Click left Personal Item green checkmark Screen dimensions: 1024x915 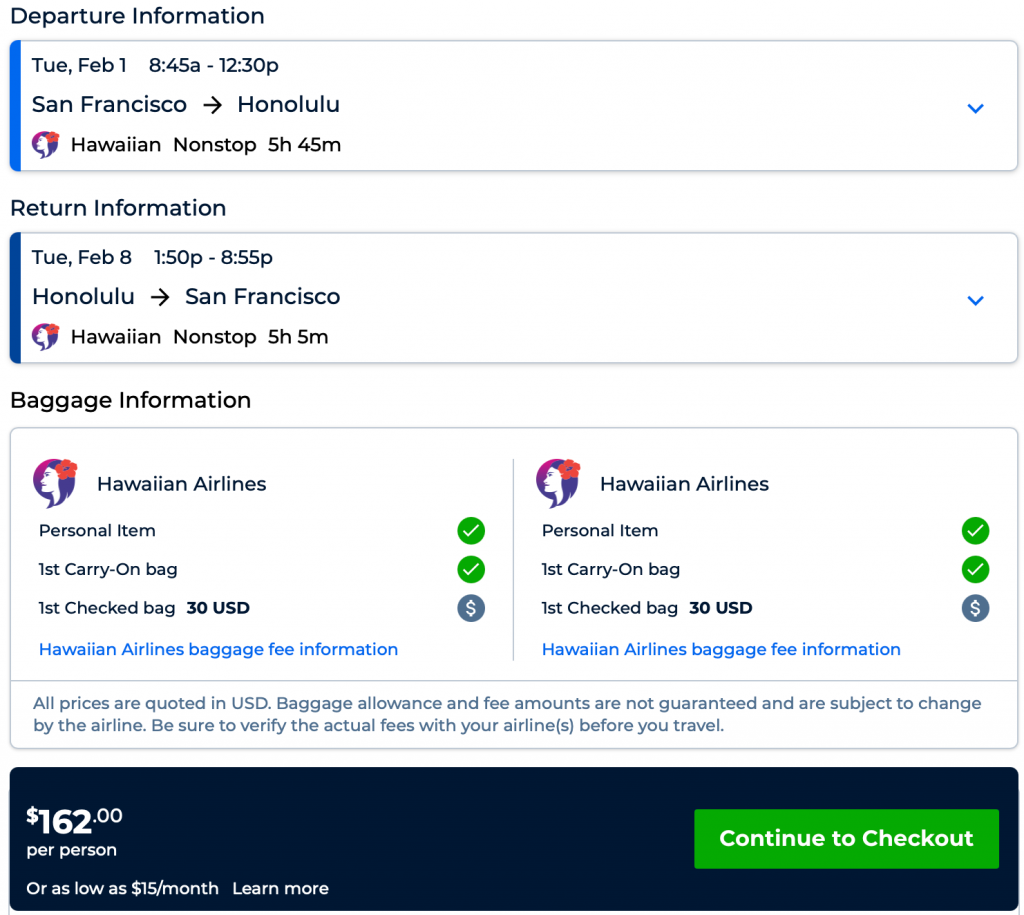coord(471,531)
